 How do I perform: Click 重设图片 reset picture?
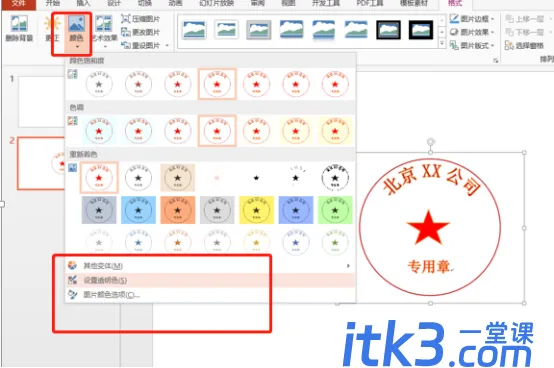click(140, 45)
